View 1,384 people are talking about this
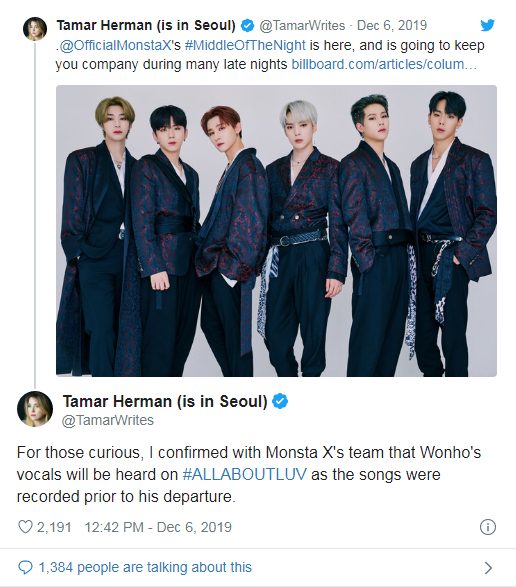This screenshot has width=516, height=587. click(x=145, y=568)
